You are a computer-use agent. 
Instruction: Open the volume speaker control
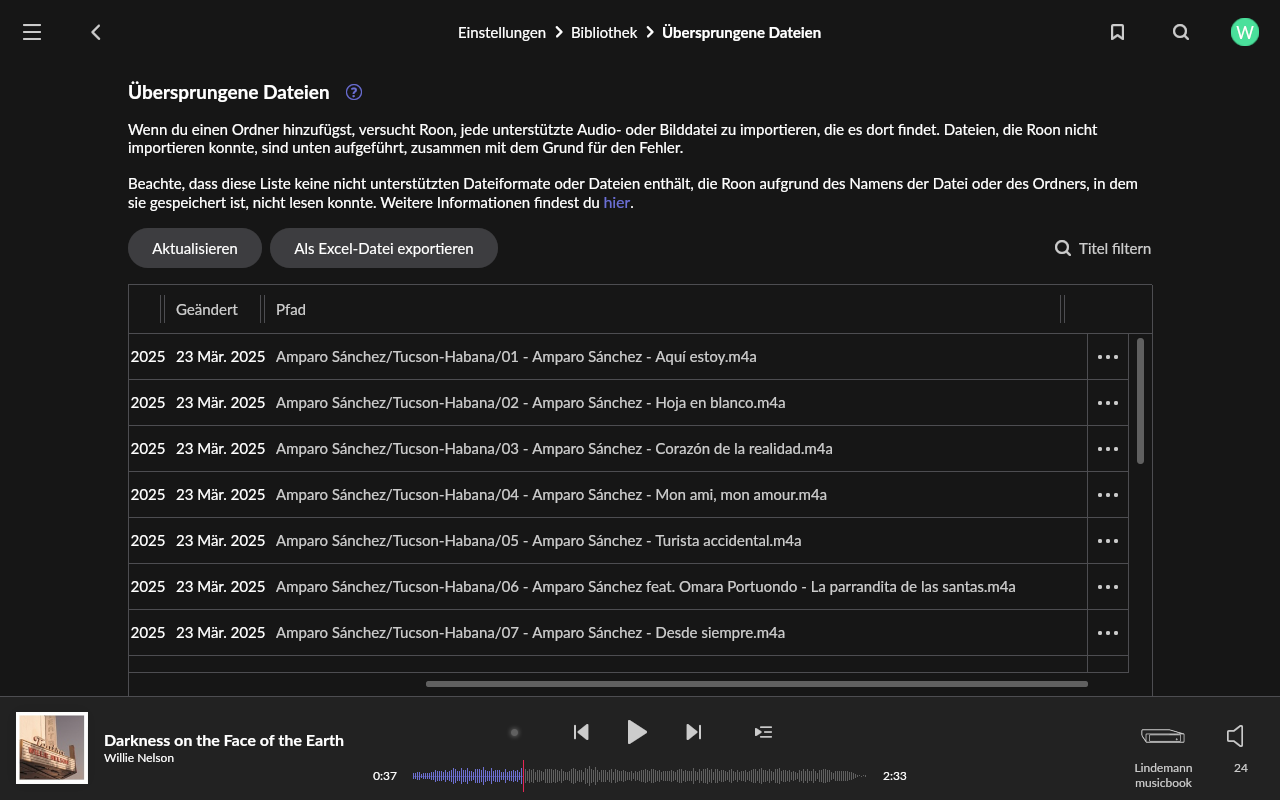pyautogui.click(x=1236, y=736)
